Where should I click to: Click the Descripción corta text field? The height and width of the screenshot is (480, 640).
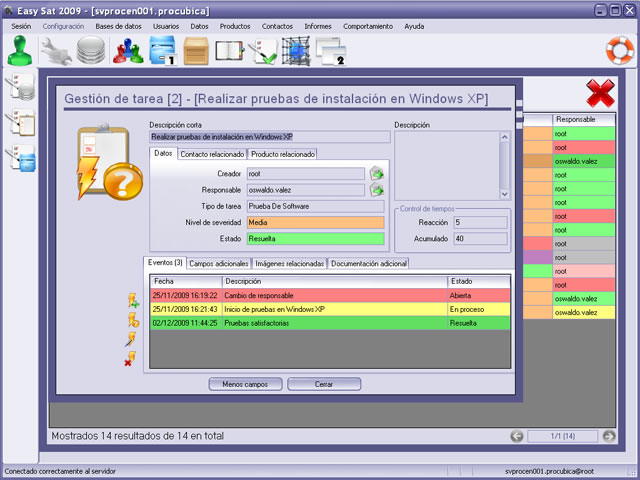[270, 137]
